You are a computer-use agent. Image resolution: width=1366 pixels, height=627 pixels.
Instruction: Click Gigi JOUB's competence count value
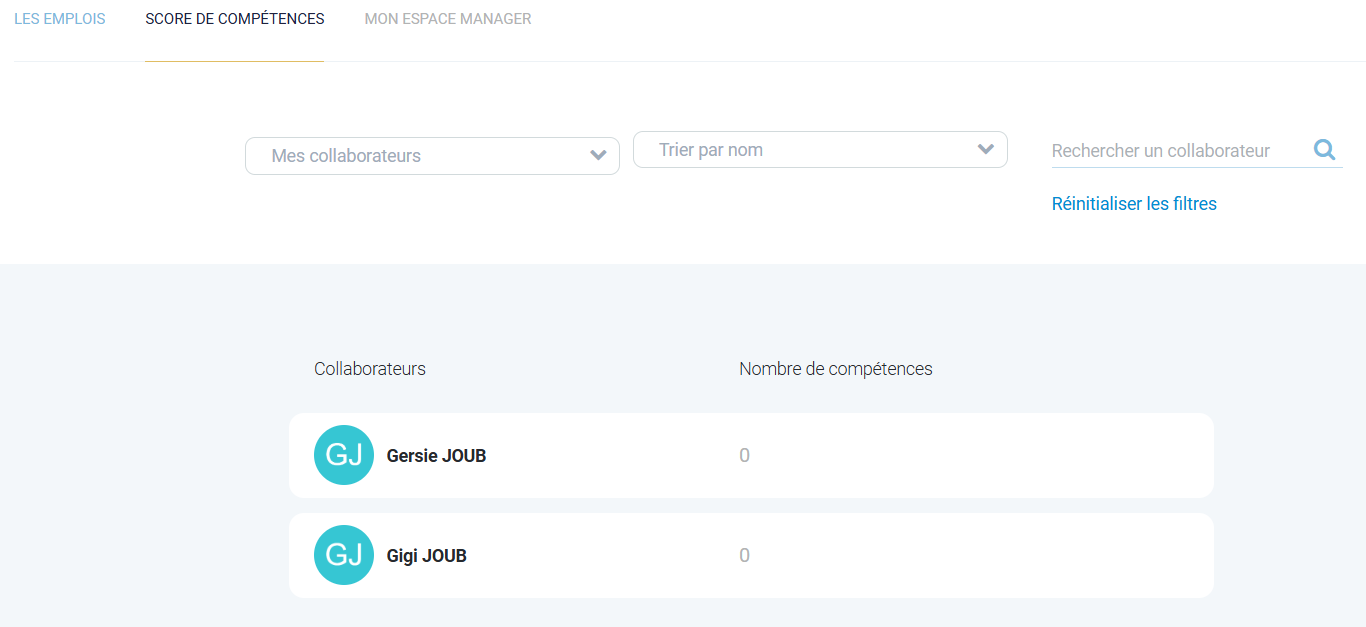tap(744, 556)
